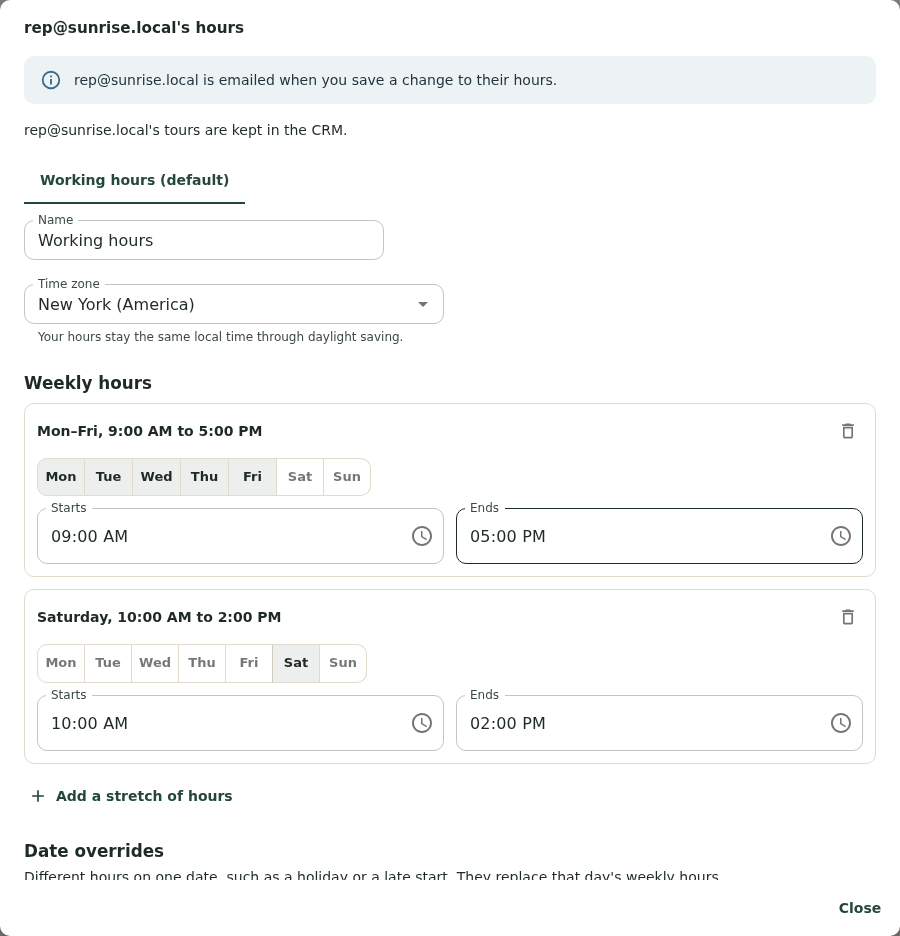This screenshot has width=900, height=936.
Task: Click the info icon in the email notice
Action: pyautogui.click(x=51, y=80)
